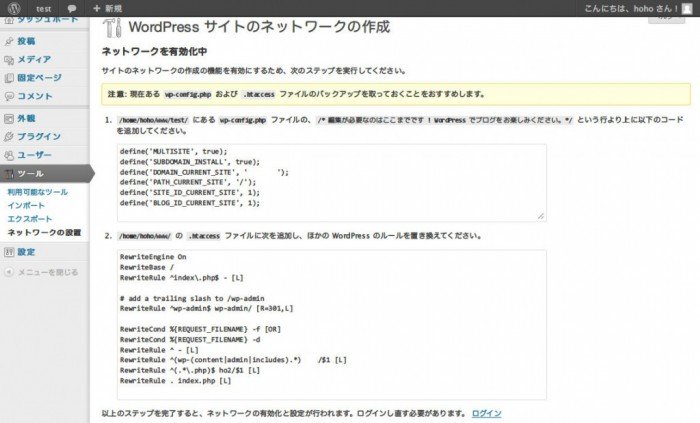
Task: Click the 固定ページ (Pages) icon
Action: pos(10,77)
